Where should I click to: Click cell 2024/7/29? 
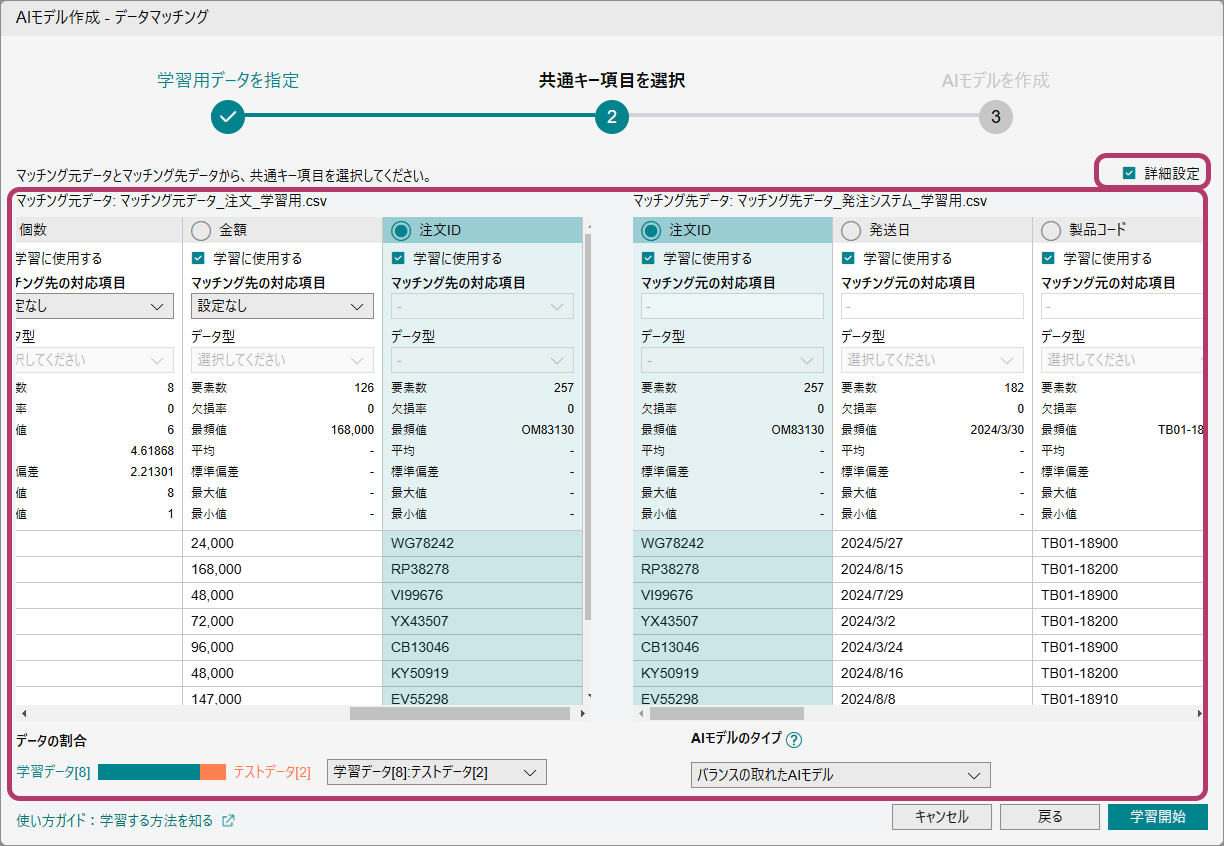pos(932,595)
